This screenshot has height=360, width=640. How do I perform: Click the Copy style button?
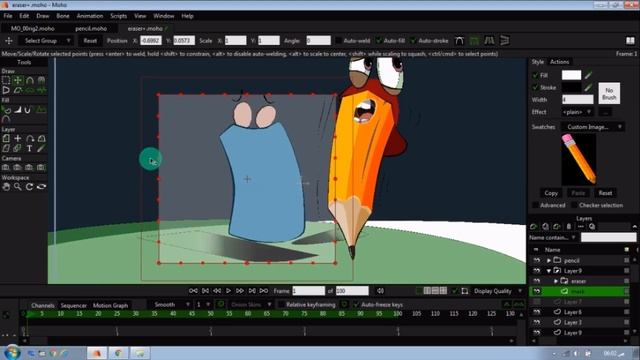(551, 193)
